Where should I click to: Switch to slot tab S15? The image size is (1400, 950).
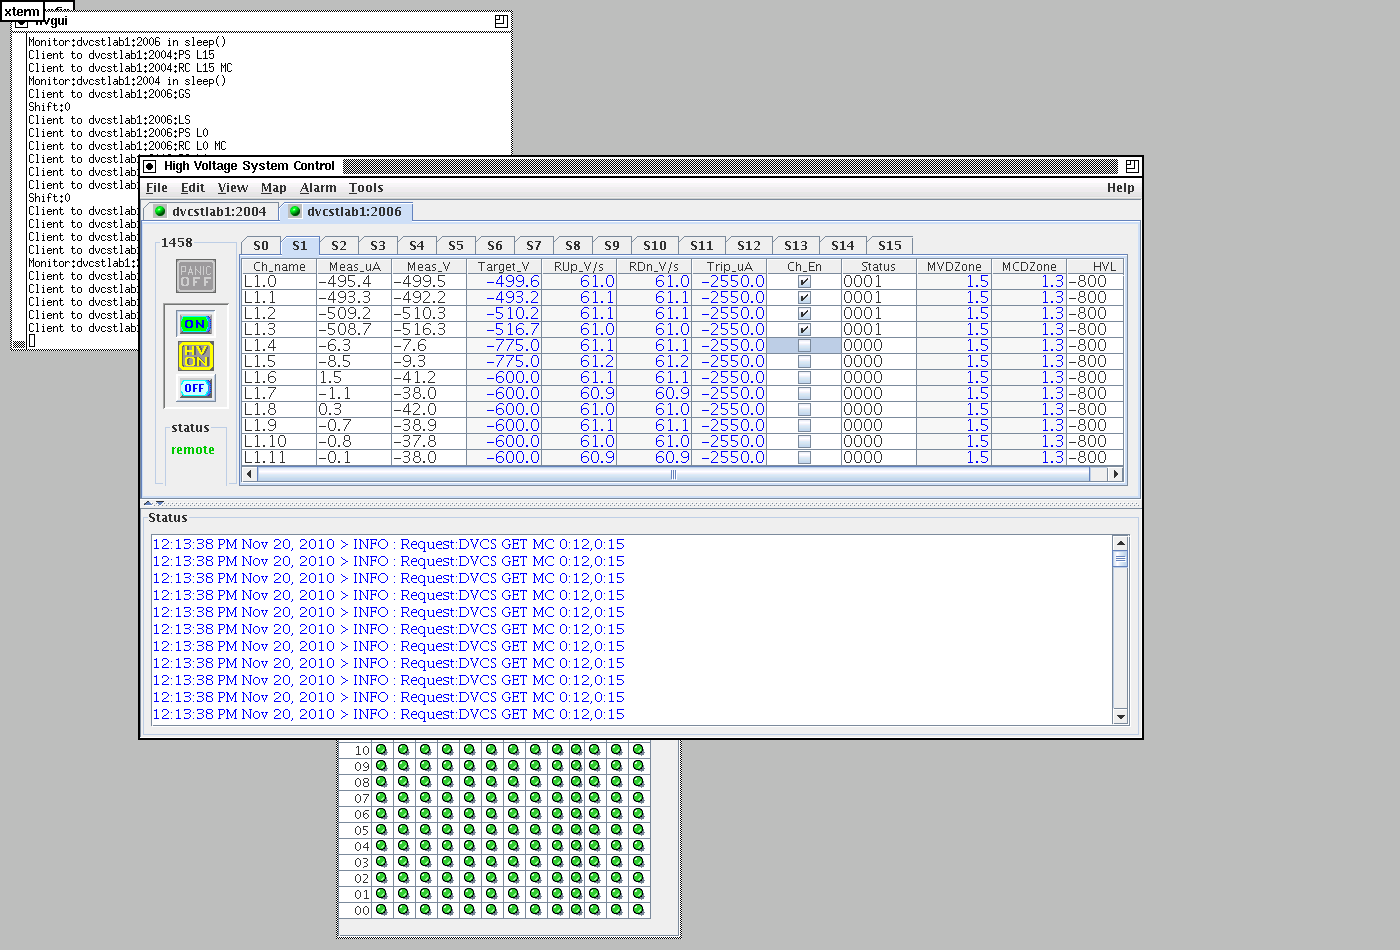890,246
